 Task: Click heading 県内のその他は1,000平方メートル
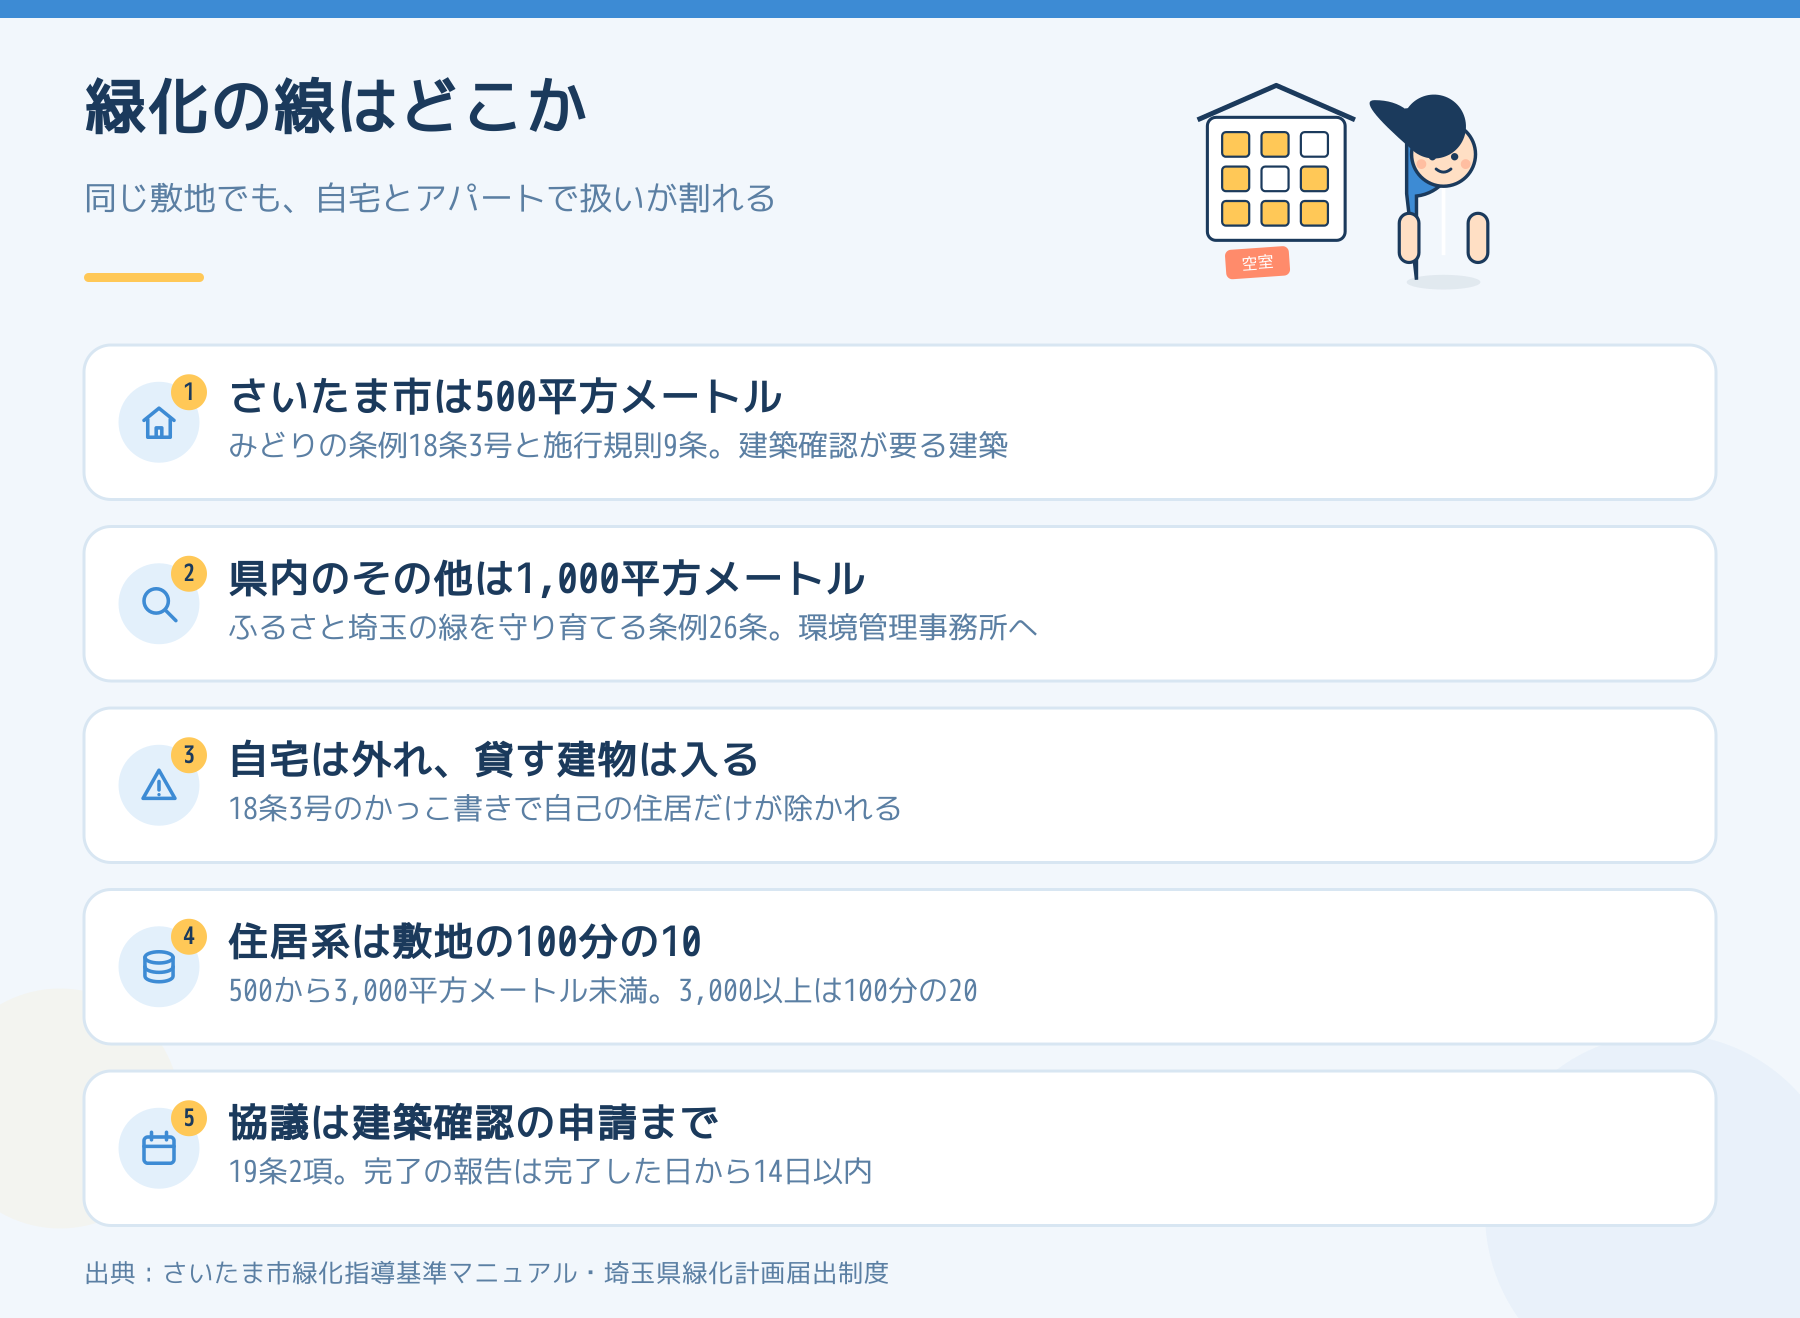[x=547, y=579]
